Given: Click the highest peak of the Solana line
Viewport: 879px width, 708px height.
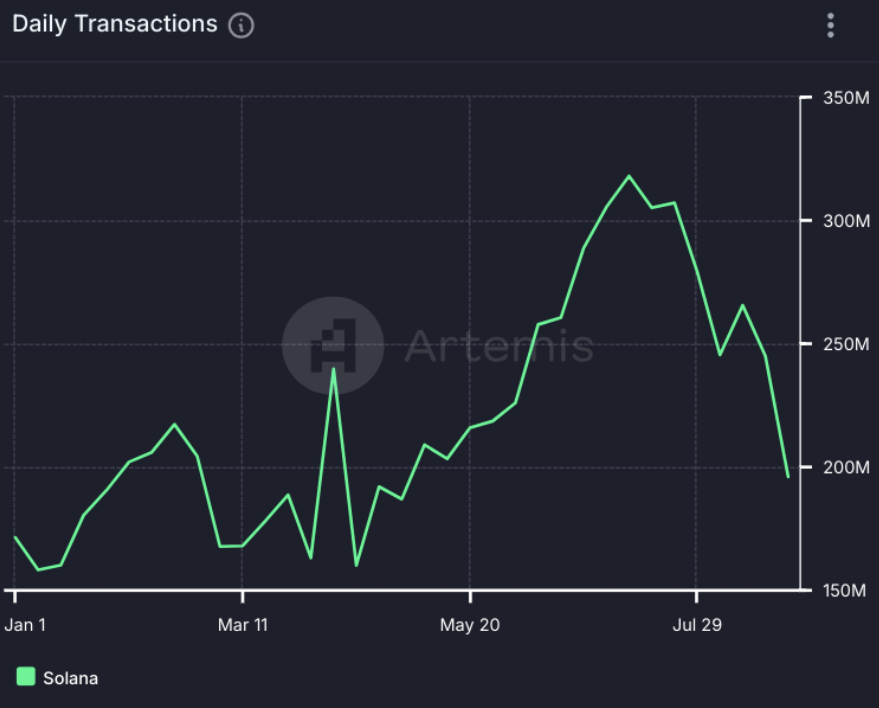Looking at the screenshot, I should 629,176.
